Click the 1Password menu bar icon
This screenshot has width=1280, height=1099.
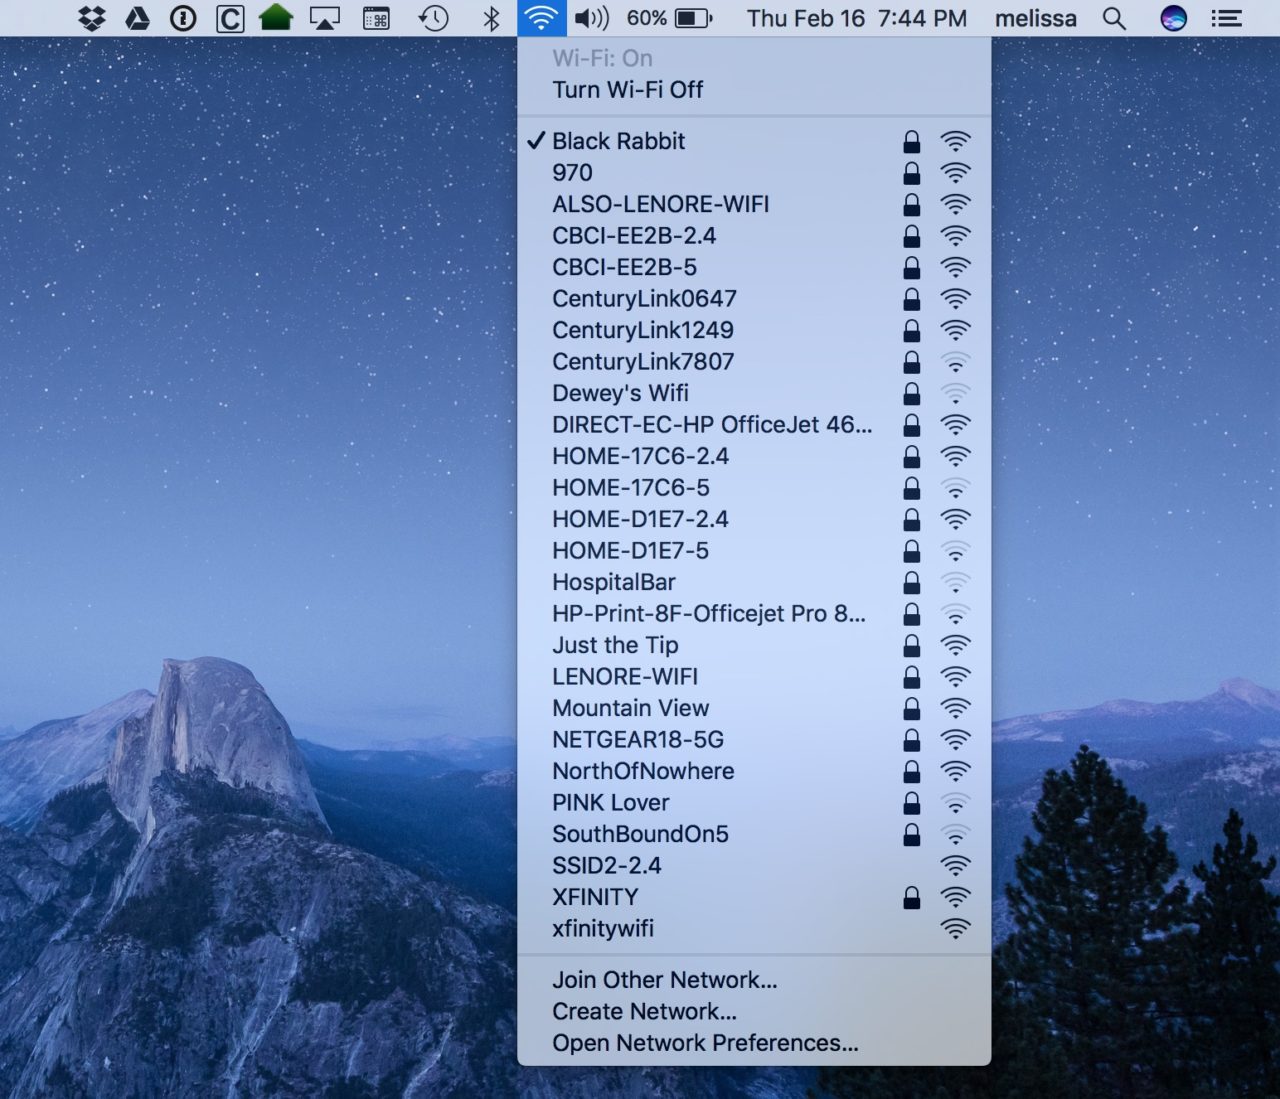(x=183, y=18)
